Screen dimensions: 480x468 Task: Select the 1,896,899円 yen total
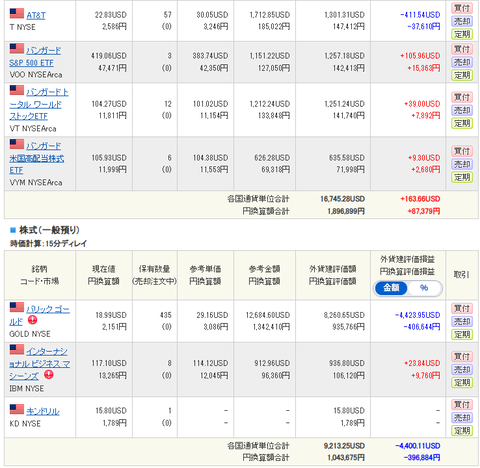[346, 211]
